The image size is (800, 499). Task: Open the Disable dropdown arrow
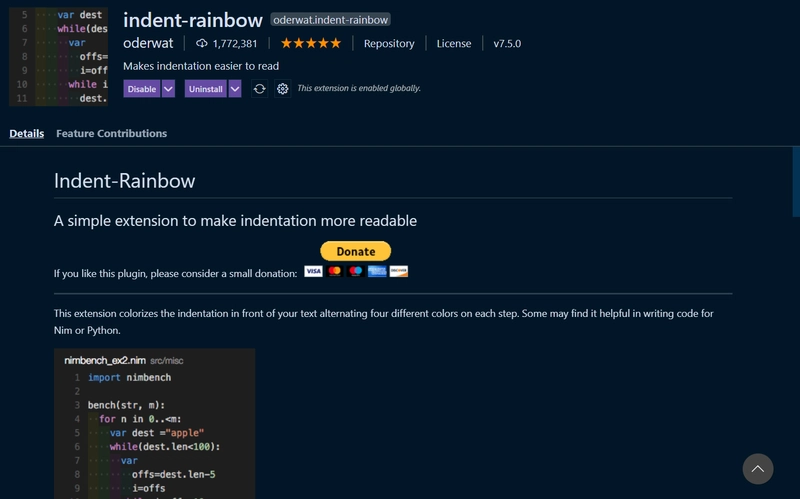[168, 89]
